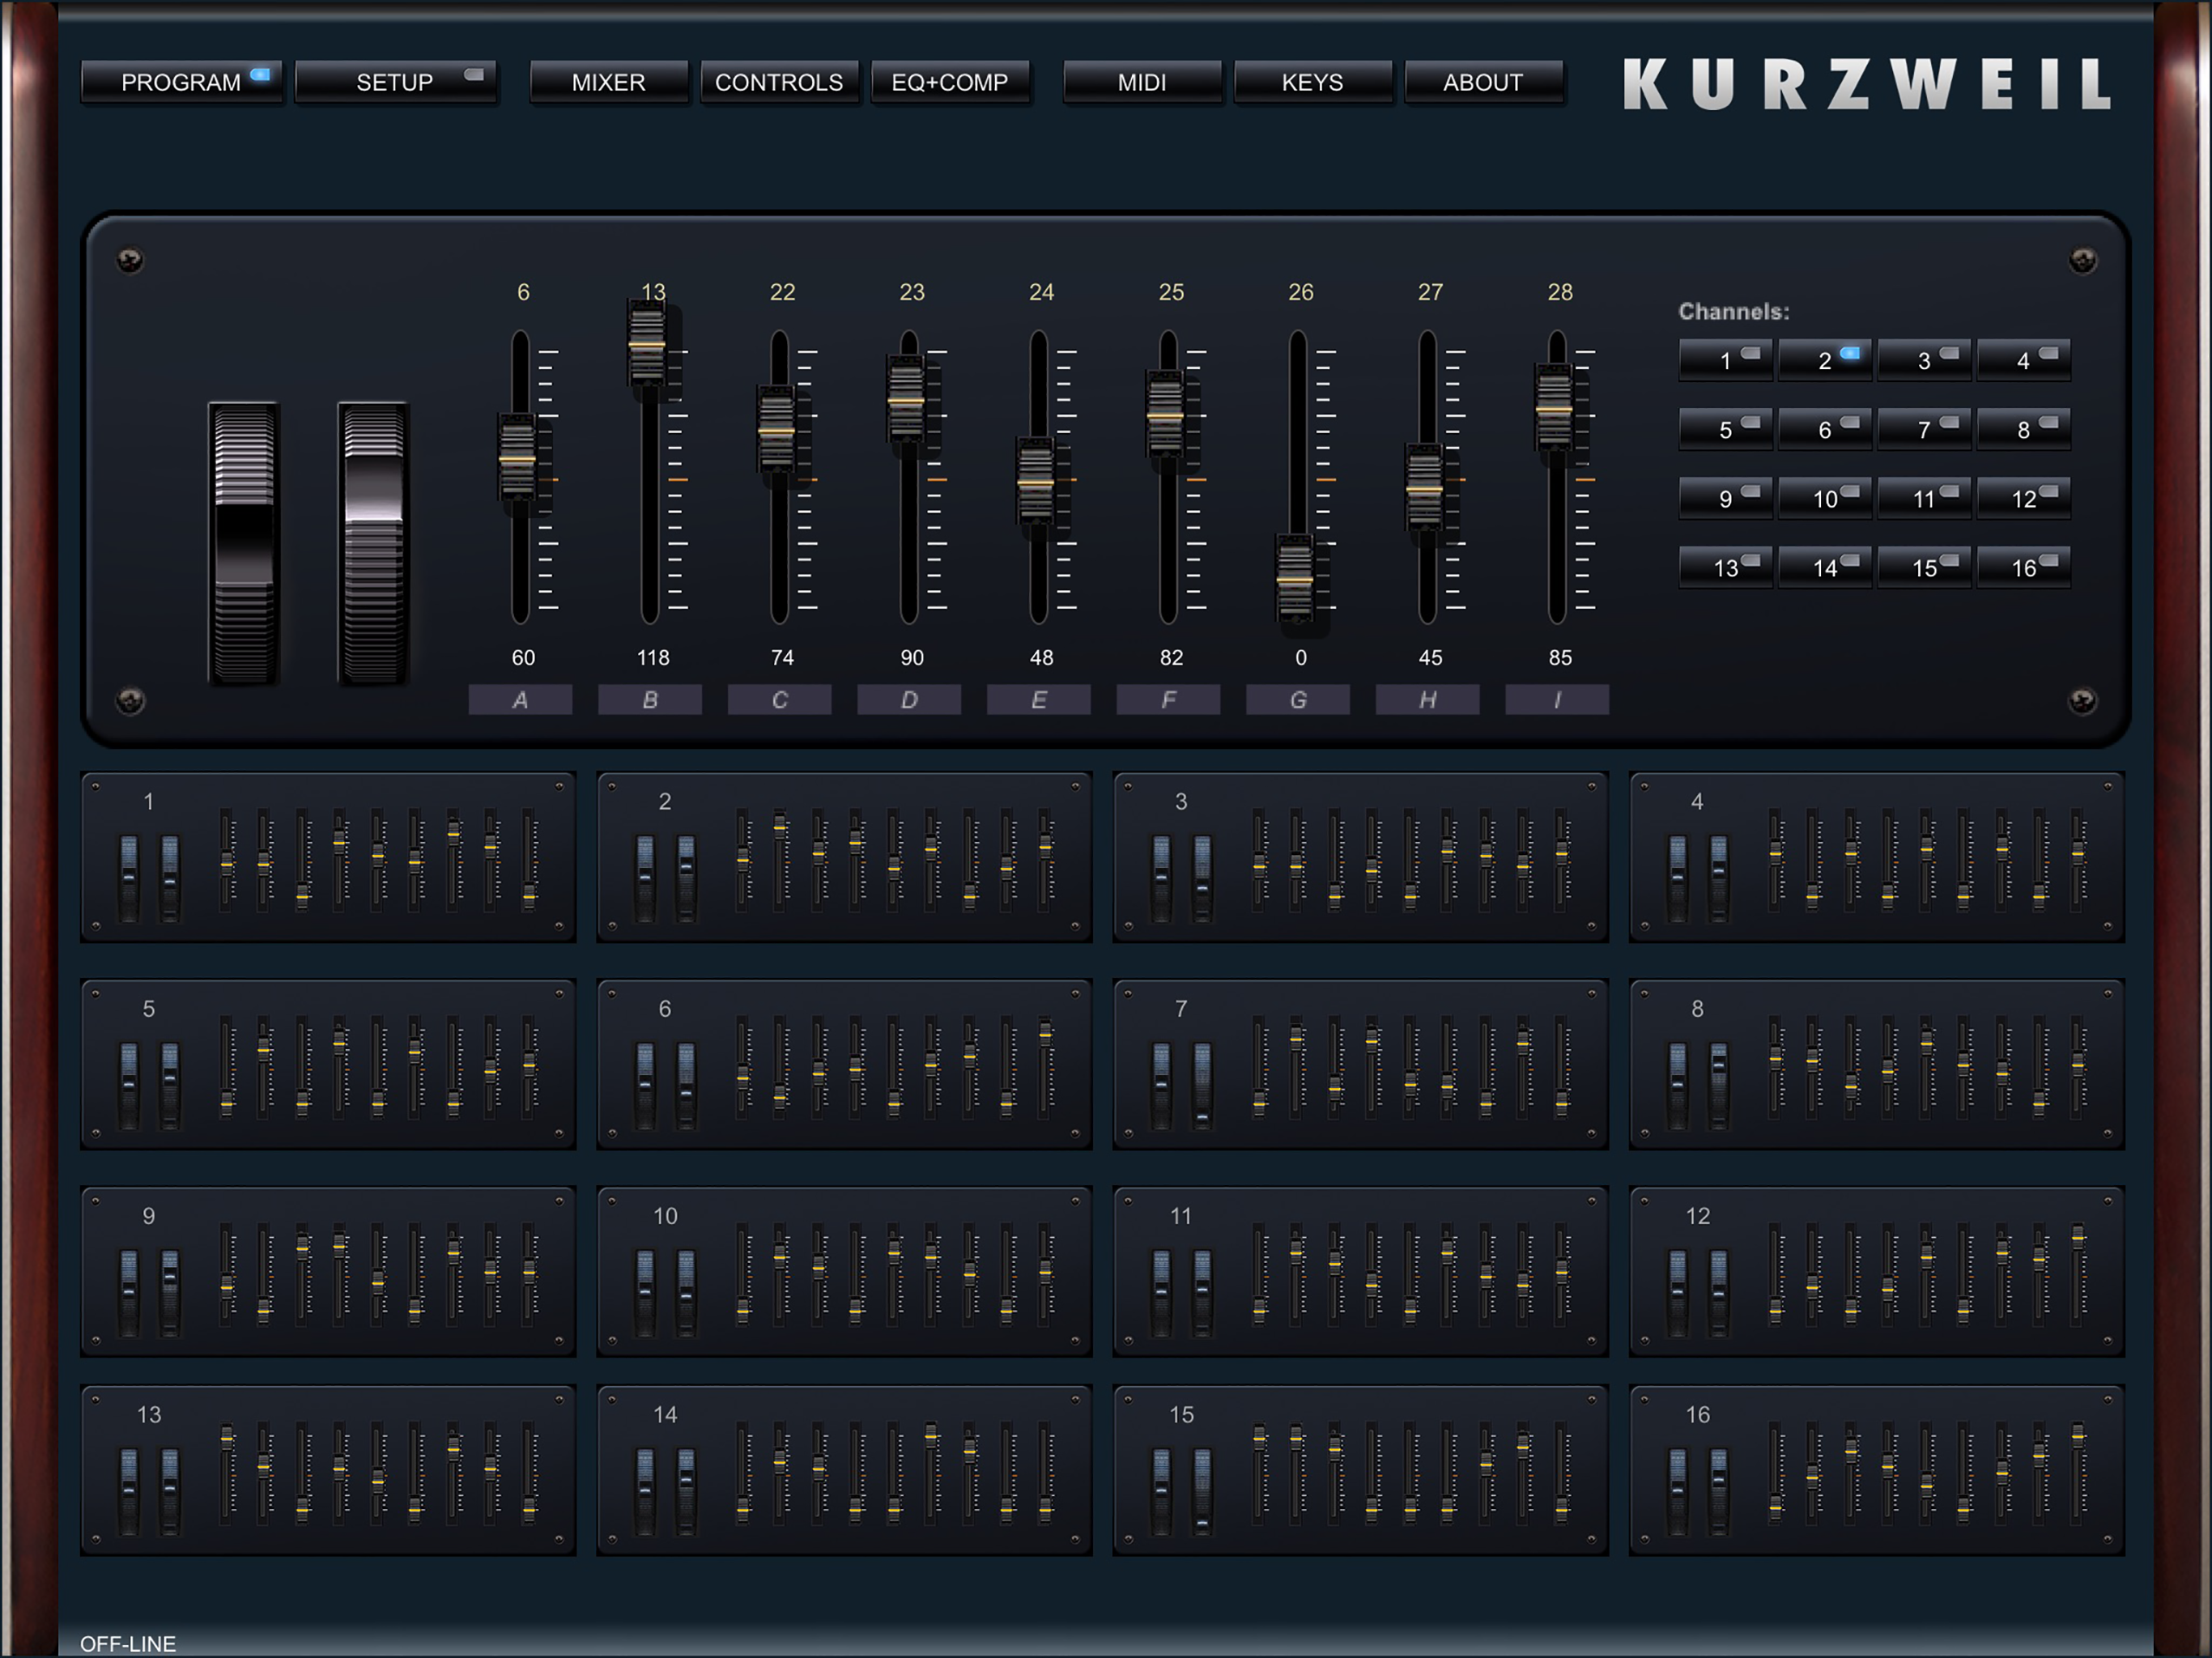Choose channel 11 button
2212x1658 pixels.
click(x=1924, y=498)
